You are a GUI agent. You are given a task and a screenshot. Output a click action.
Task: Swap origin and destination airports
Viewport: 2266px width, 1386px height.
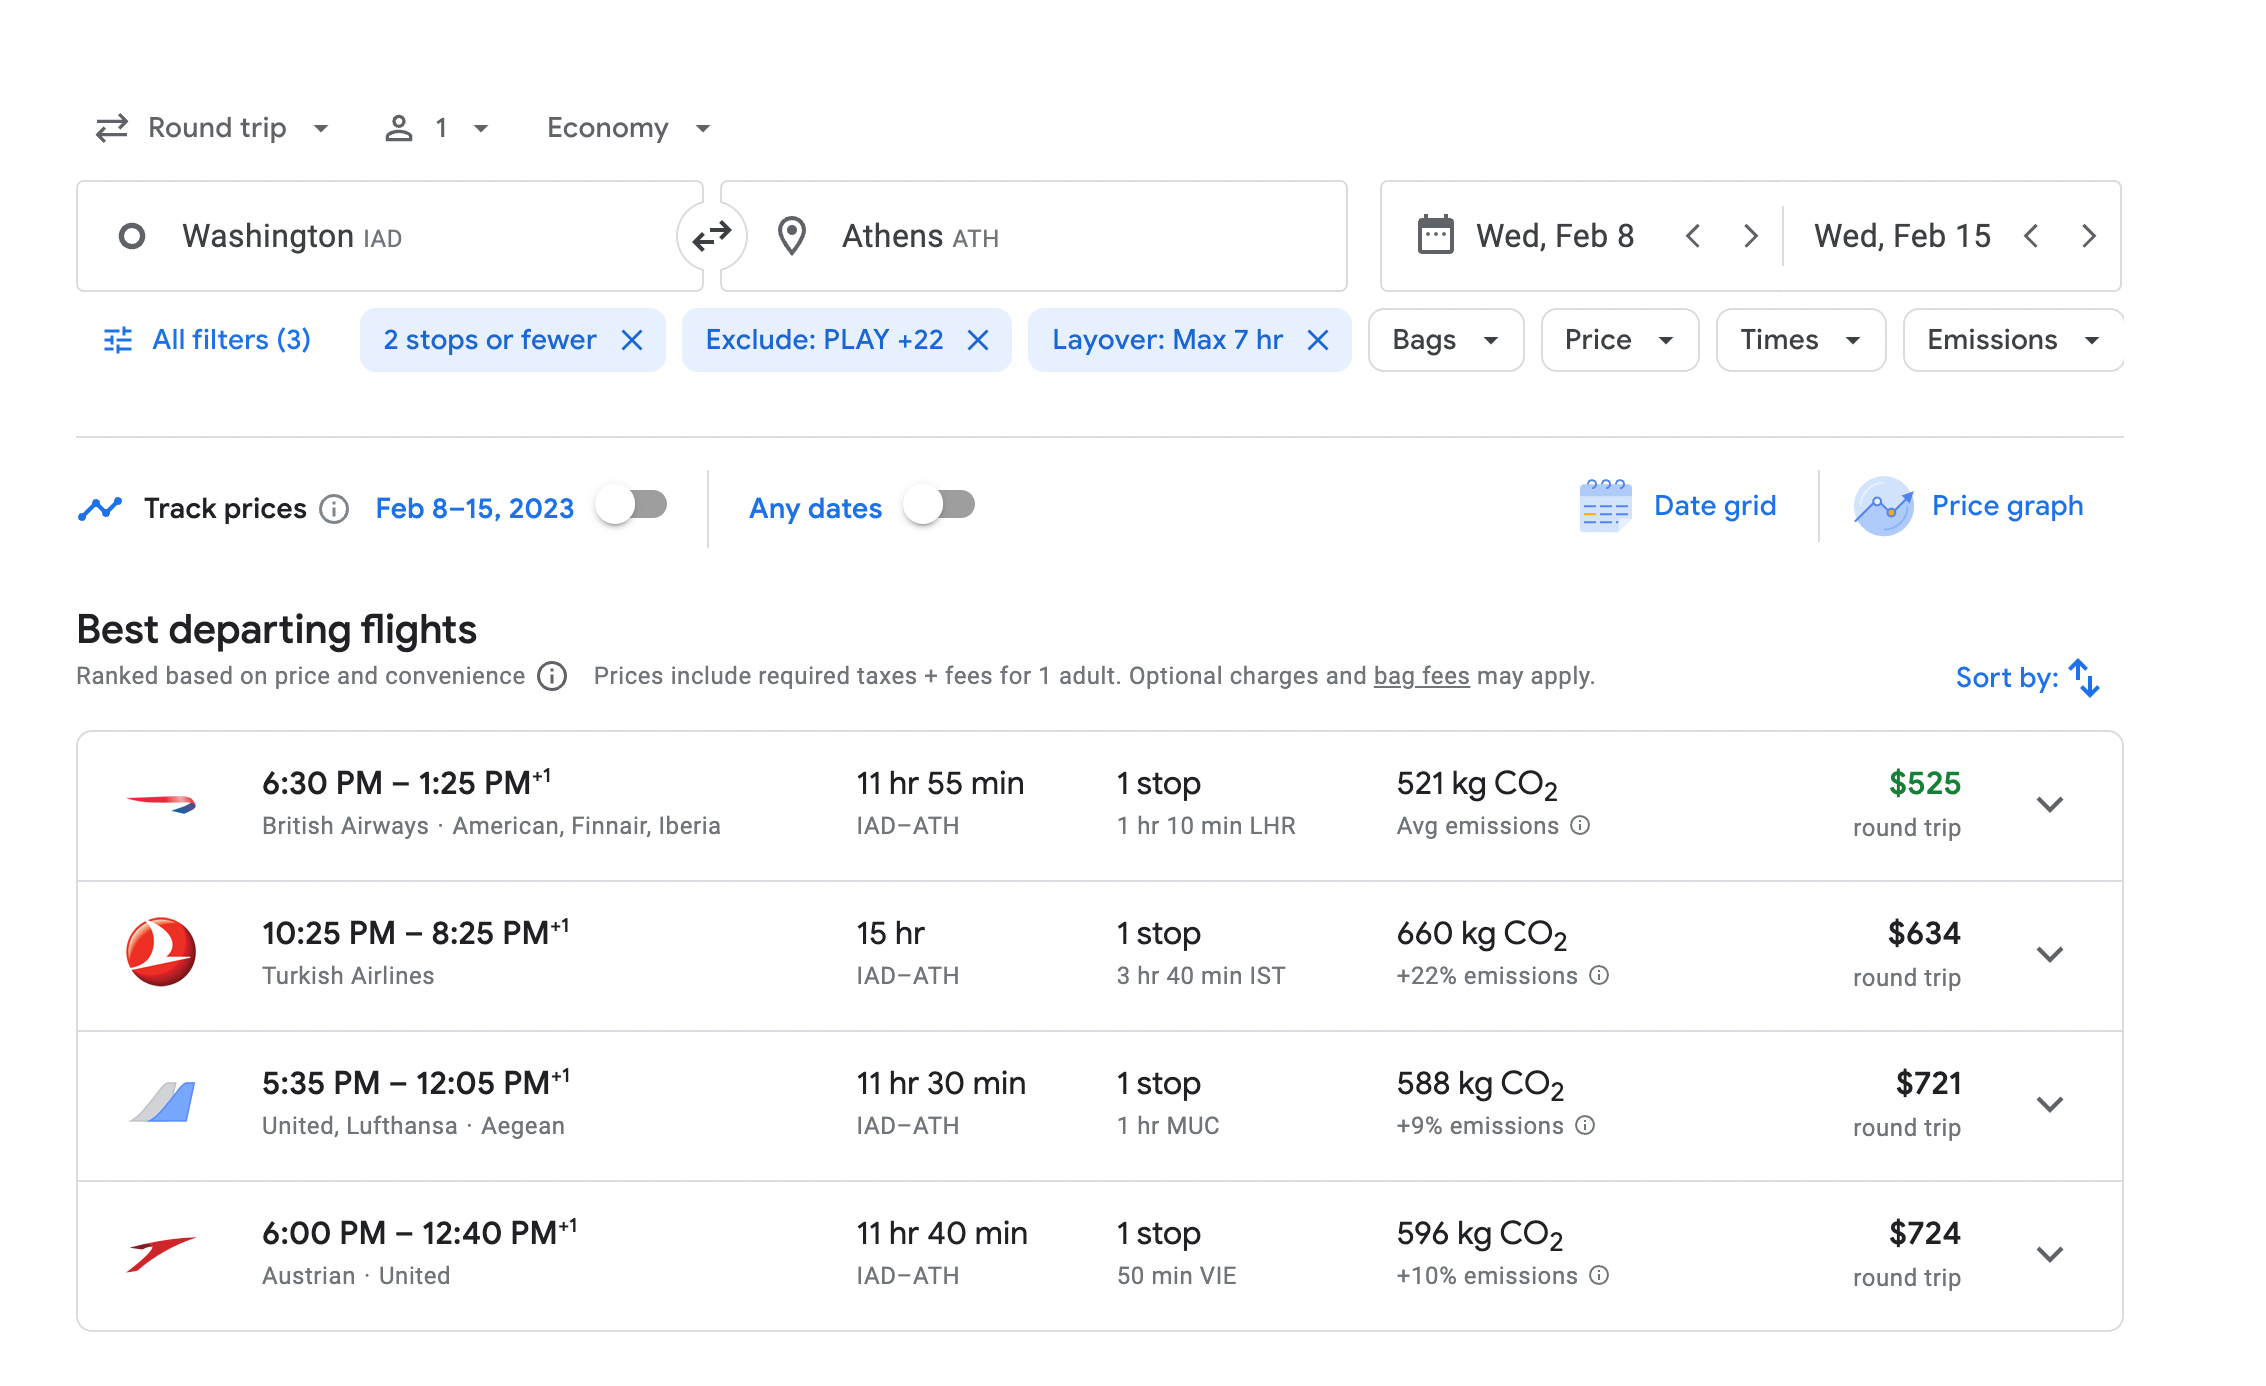pyautogui.click(x=711, y=236)
